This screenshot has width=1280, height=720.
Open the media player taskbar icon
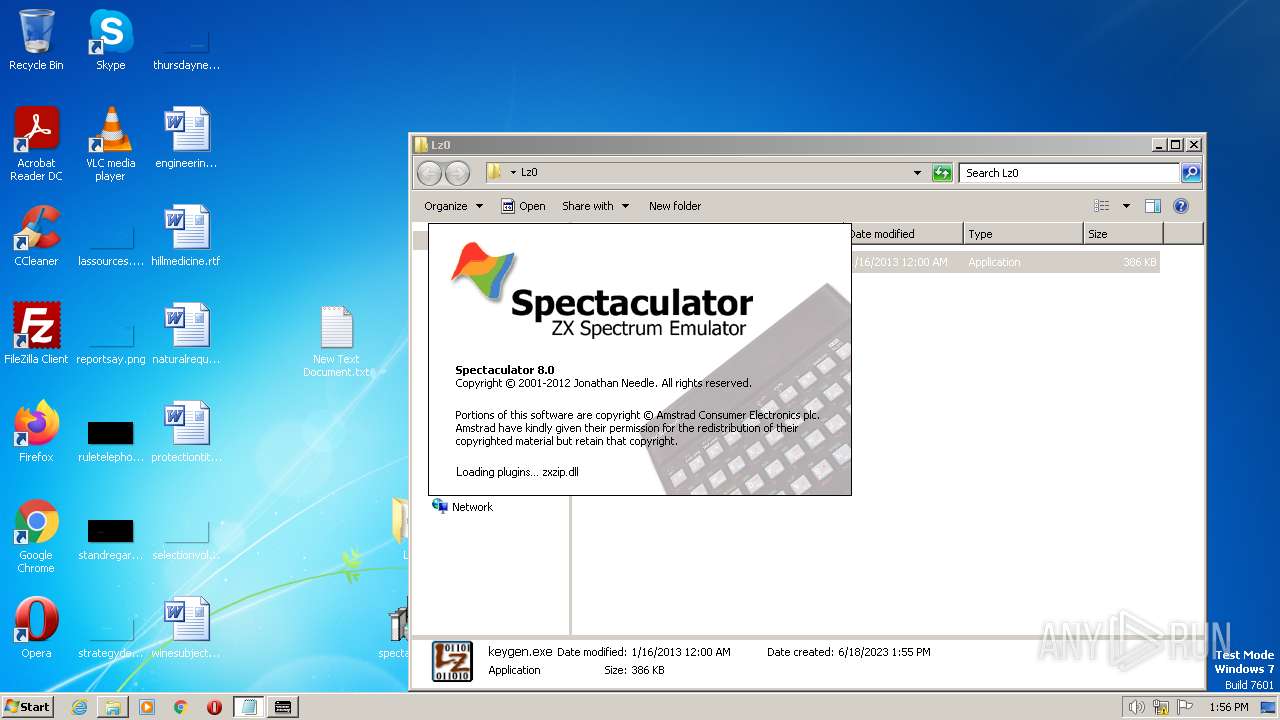147,707
